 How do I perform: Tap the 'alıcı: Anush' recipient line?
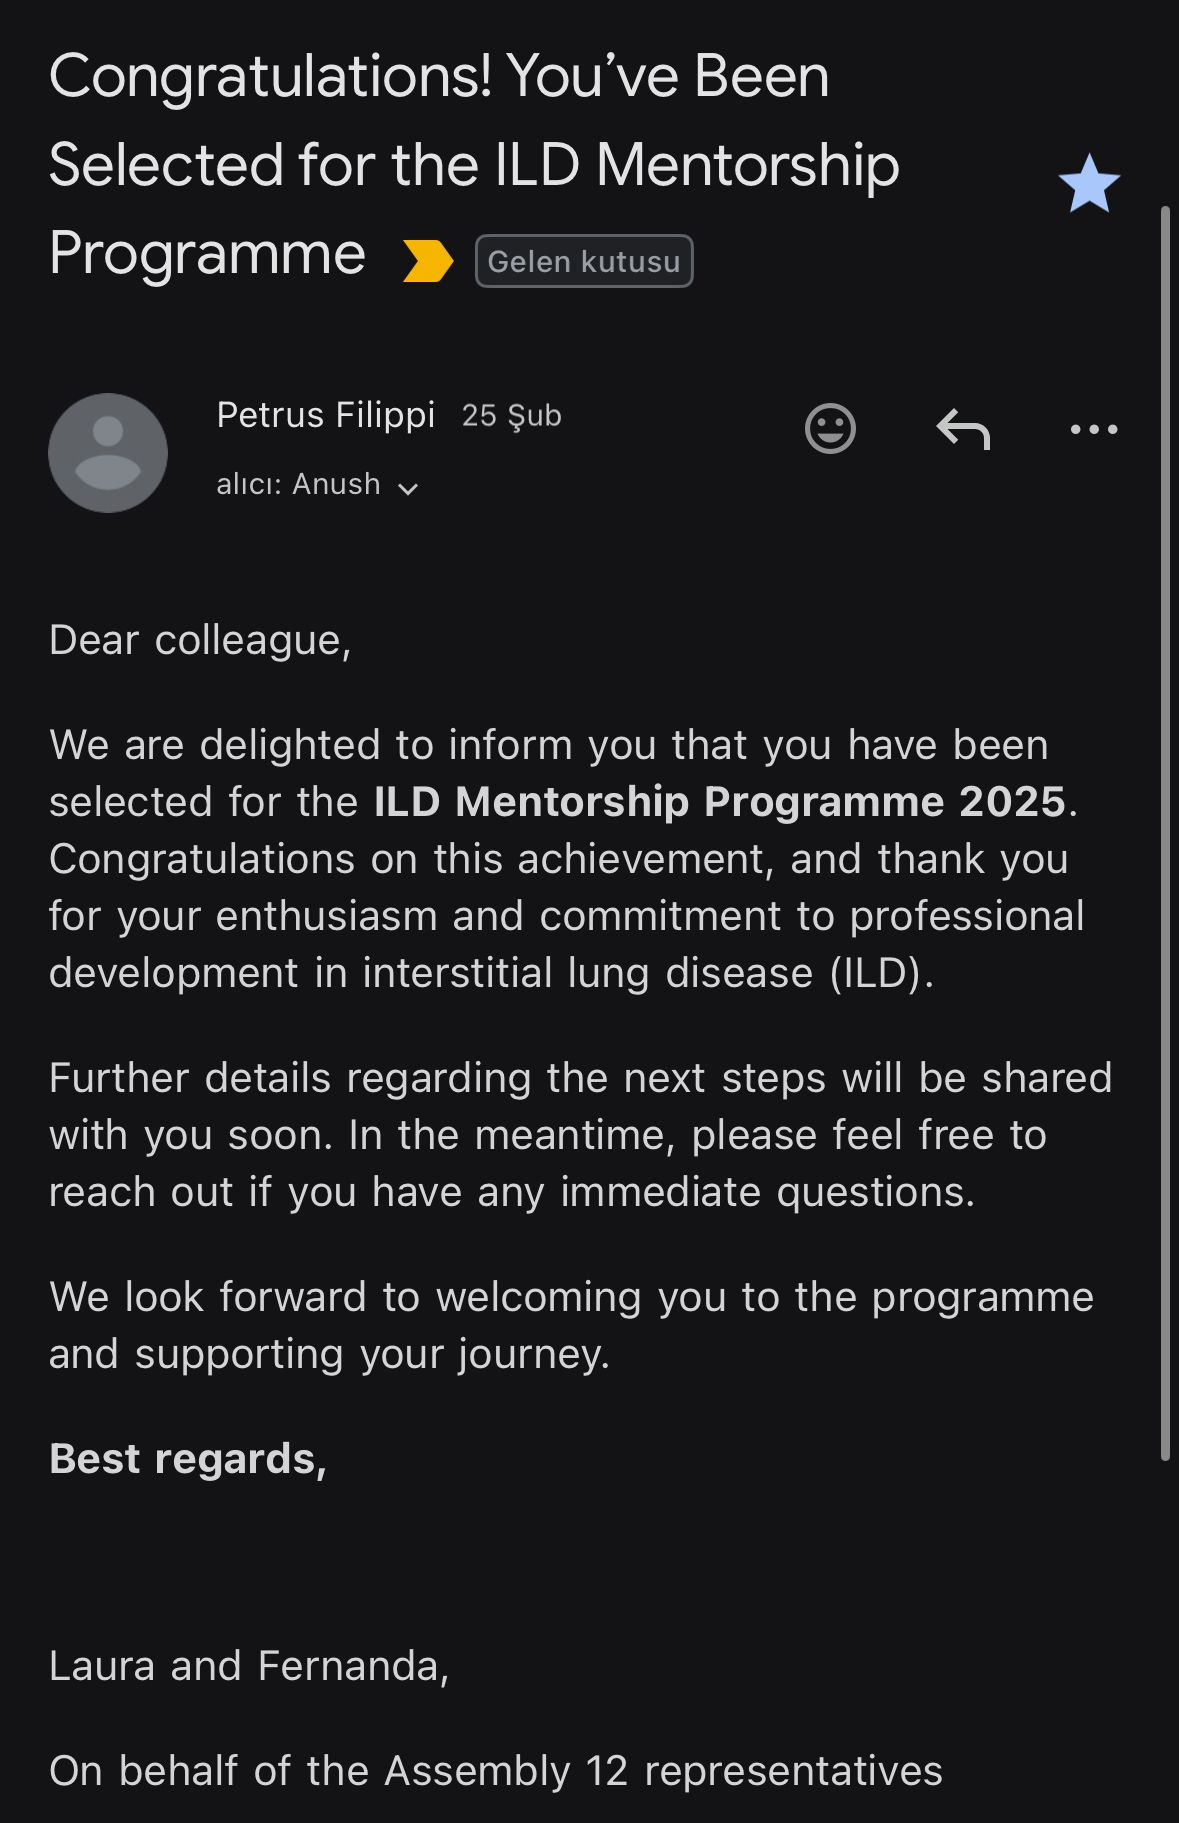[x=298, y=485]
